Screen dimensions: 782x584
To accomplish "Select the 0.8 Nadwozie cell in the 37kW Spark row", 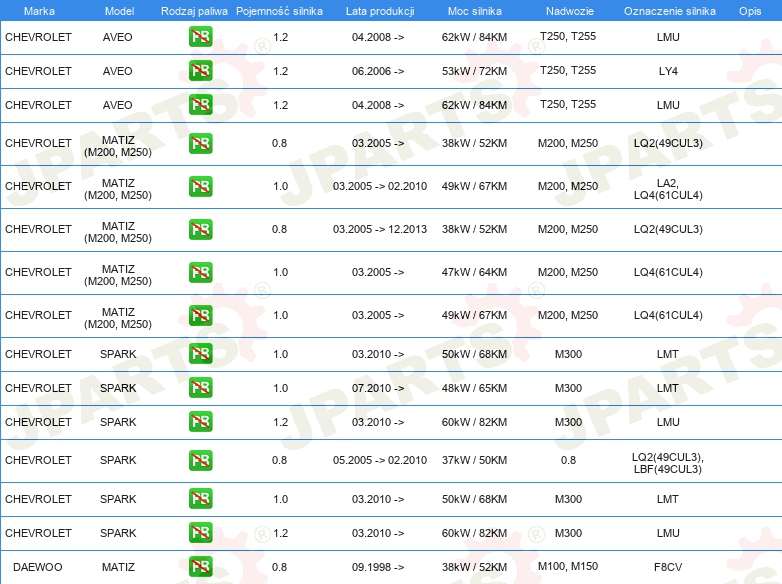I will pyautogui.click(x=569, y=460).
